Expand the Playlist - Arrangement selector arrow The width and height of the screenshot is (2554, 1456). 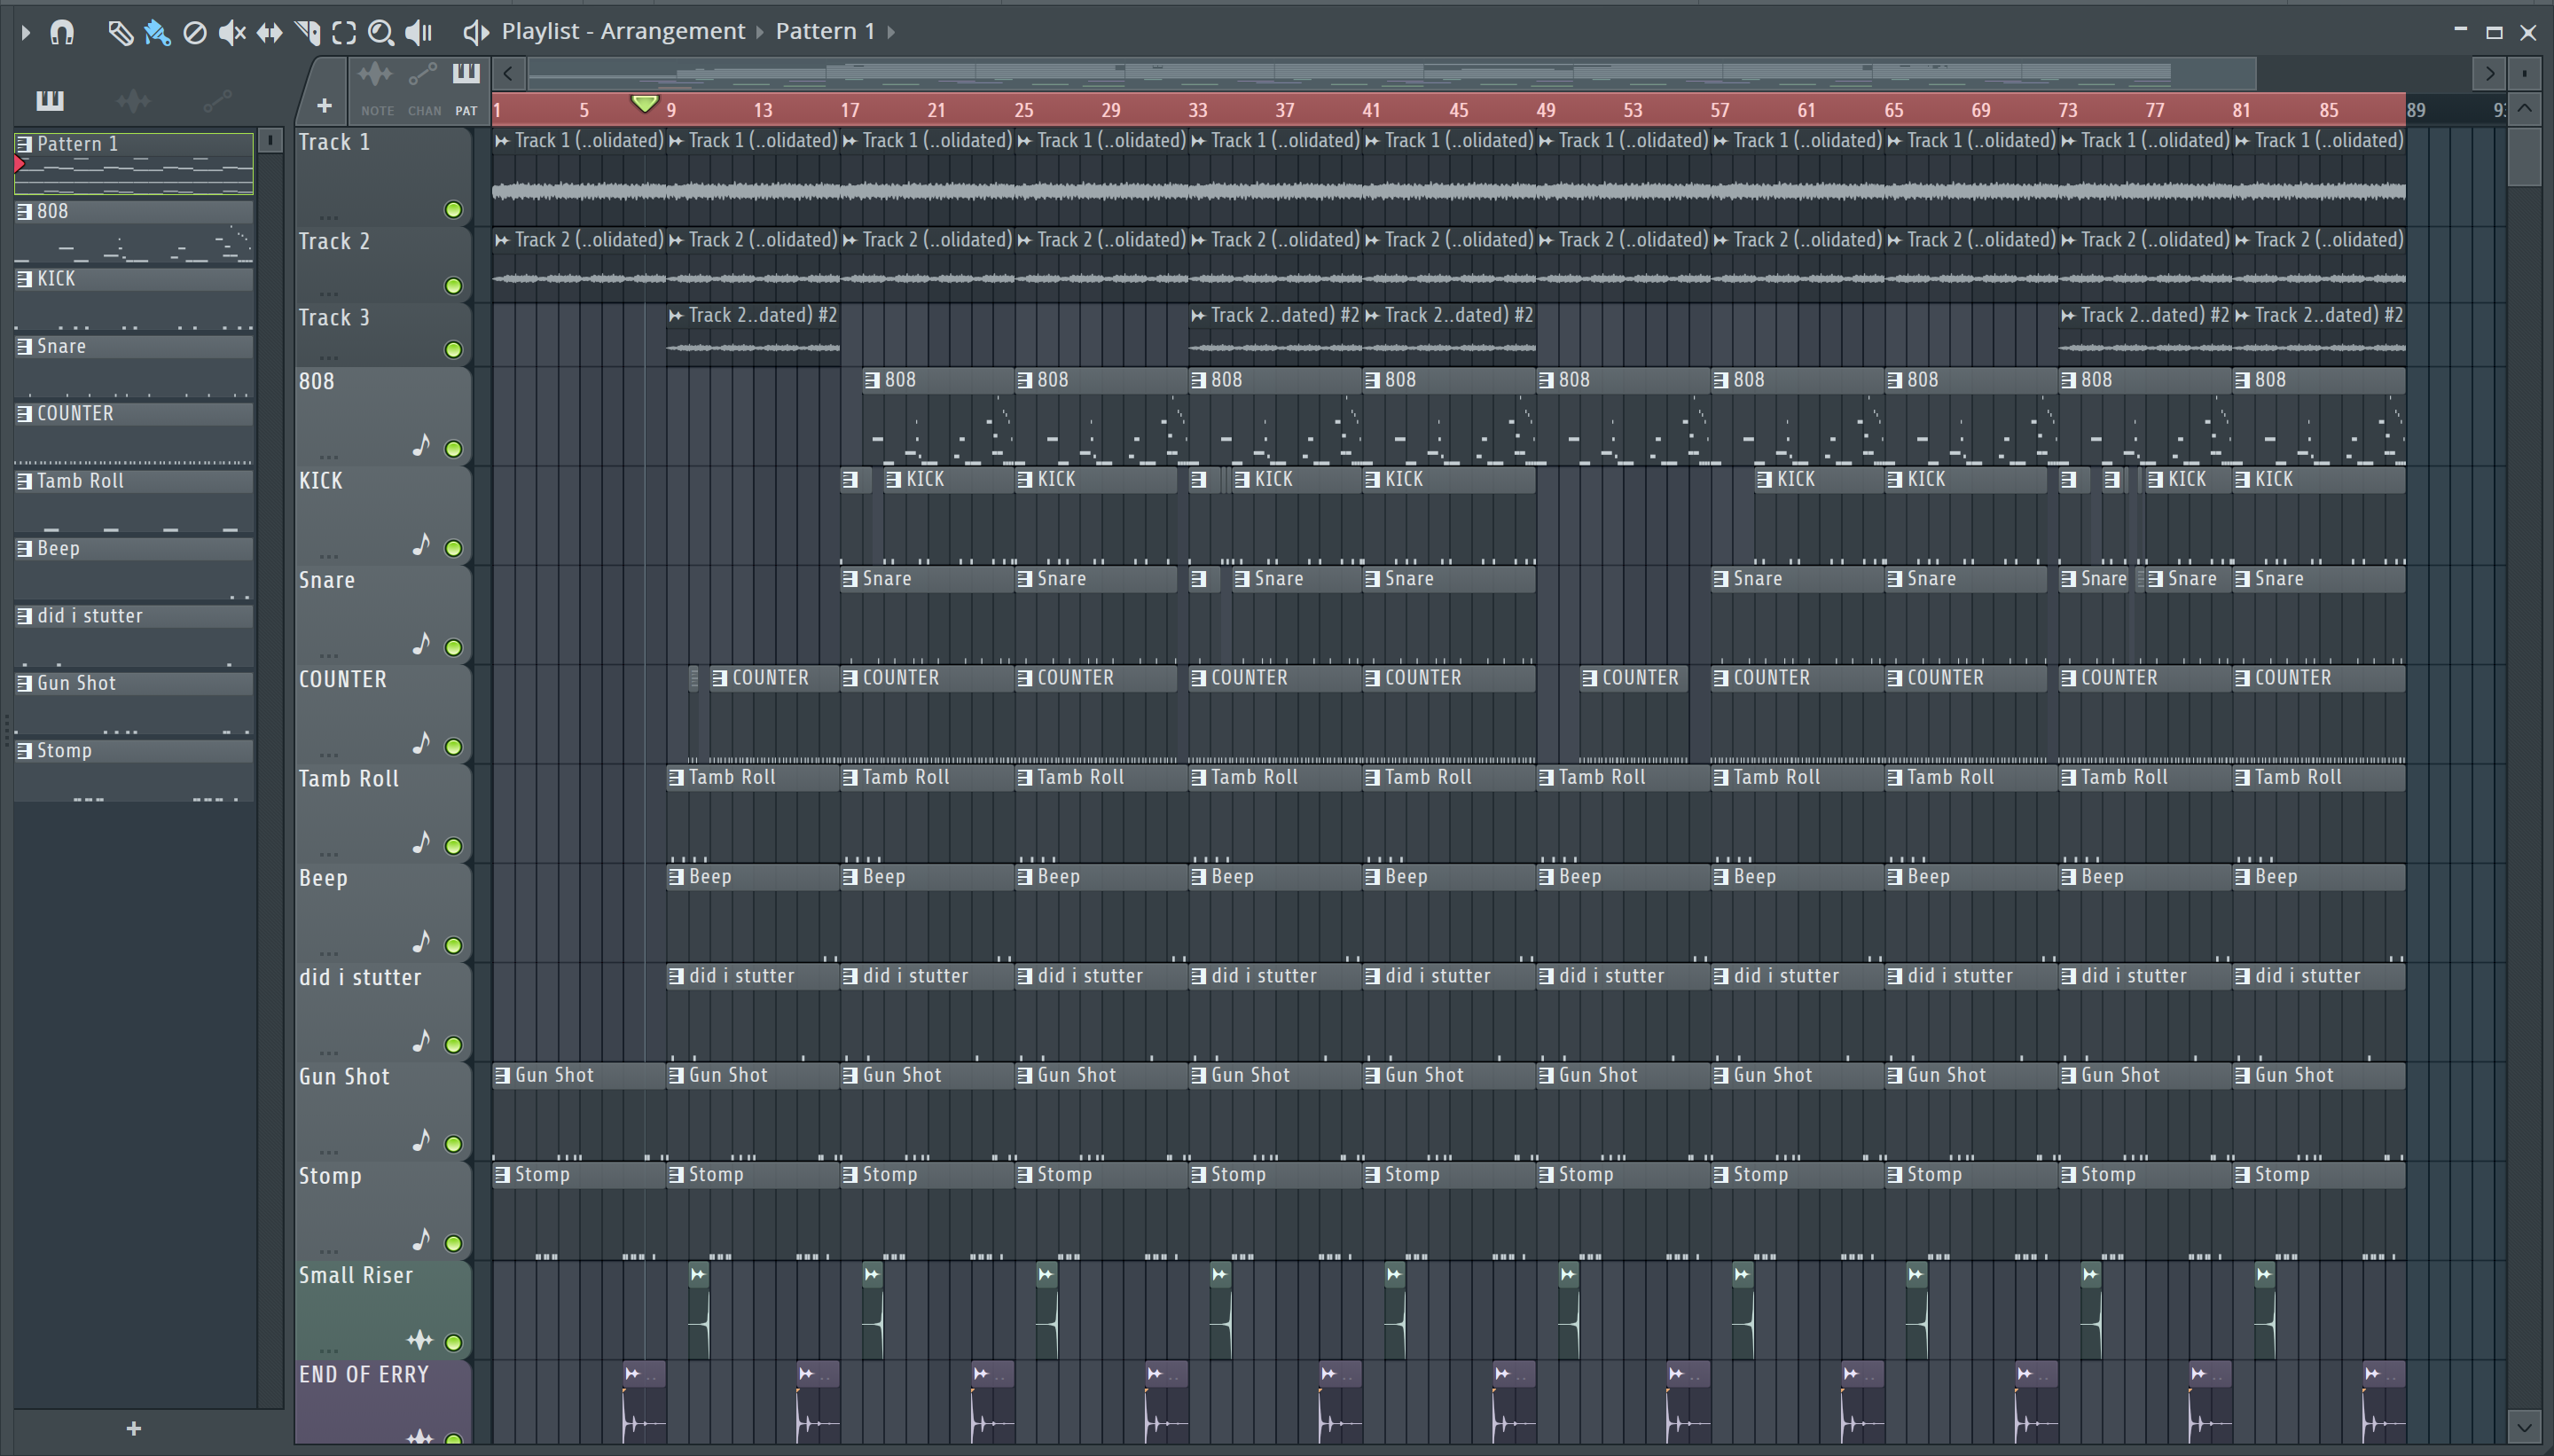[x=760, y=32]
